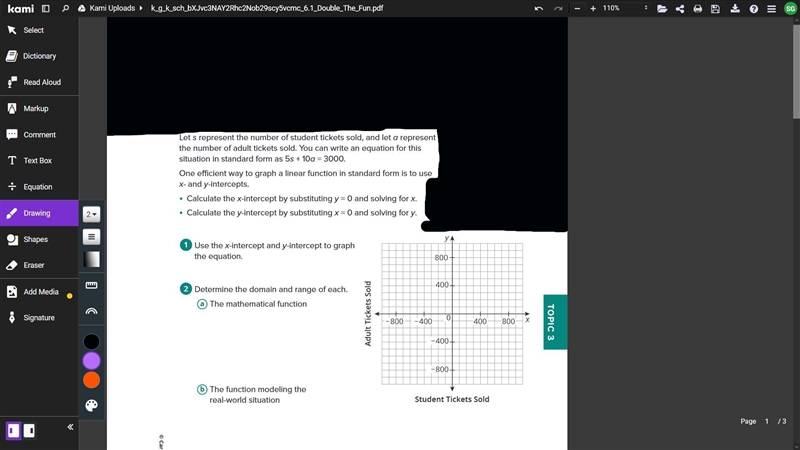Click the transparency gradient icon
This screenshot has width=800, height=450.
91,260
